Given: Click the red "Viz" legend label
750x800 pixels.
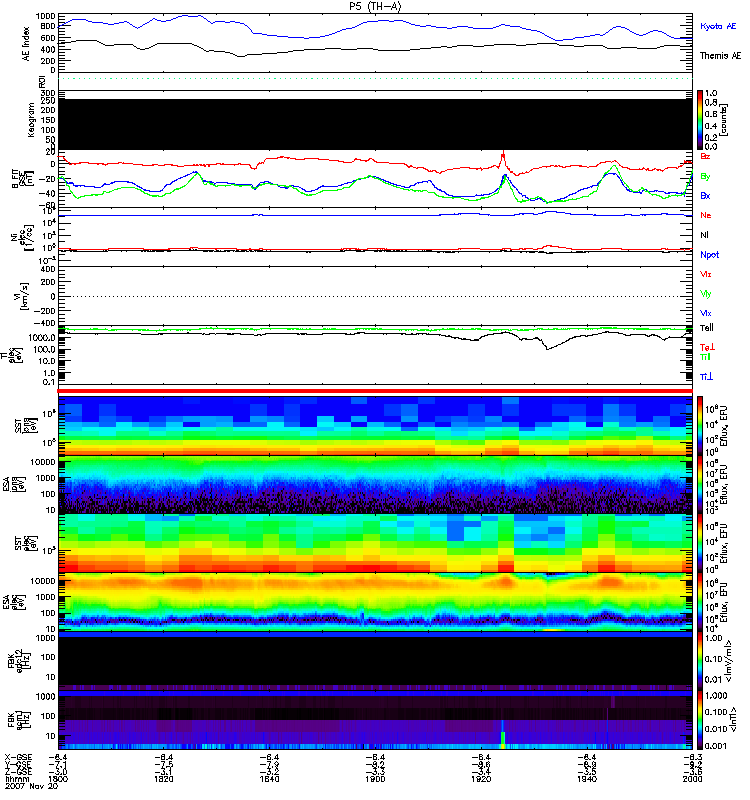Looking at the screenshot, I should [x=706, y=274].
